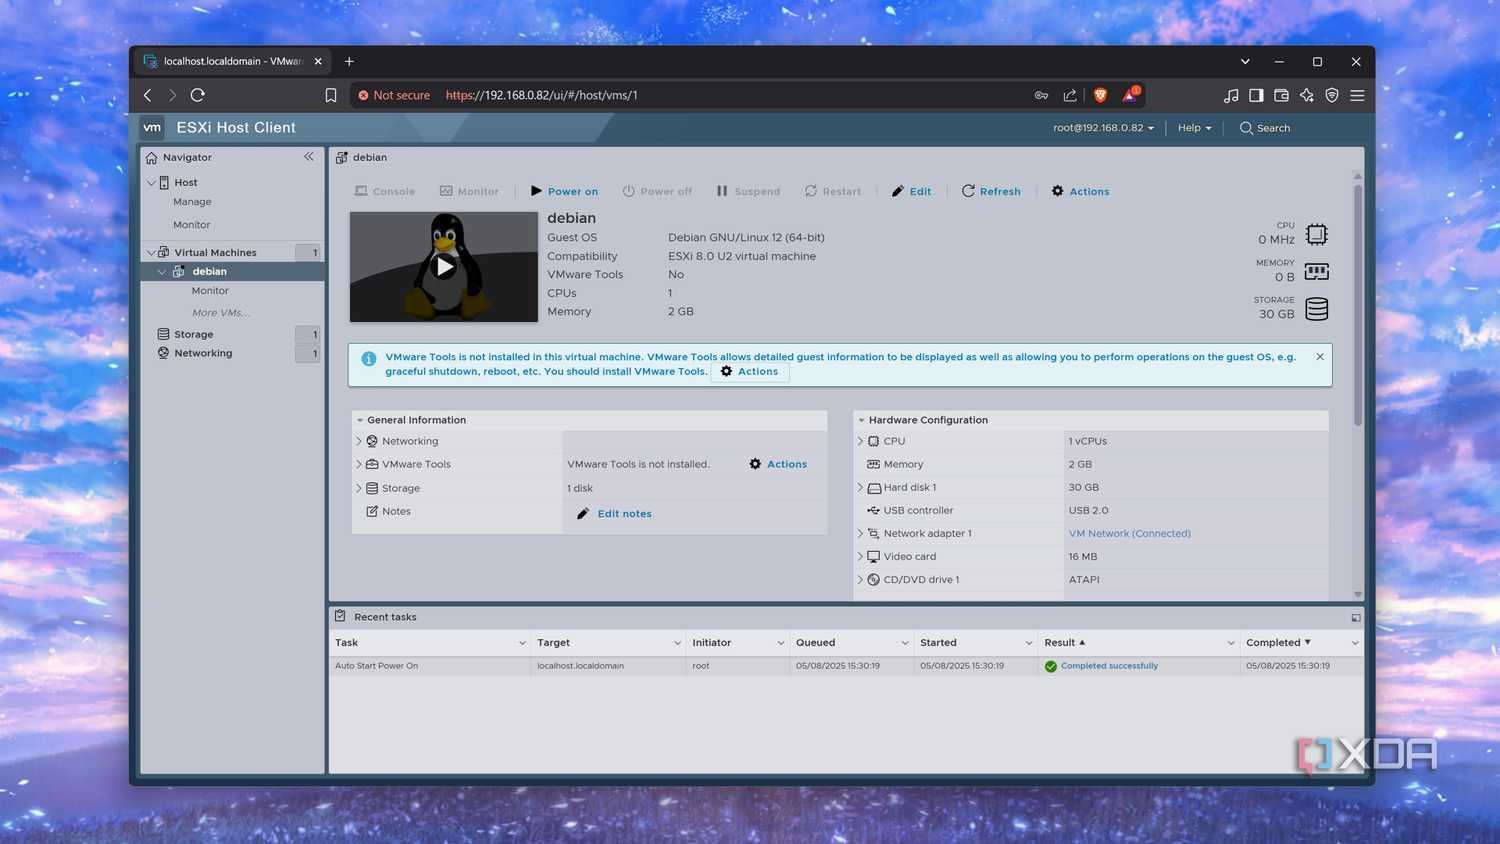The height and width of the screenshot is (844, 1500).
Task: Click the Suspend toolbar button
Action: 748,191
